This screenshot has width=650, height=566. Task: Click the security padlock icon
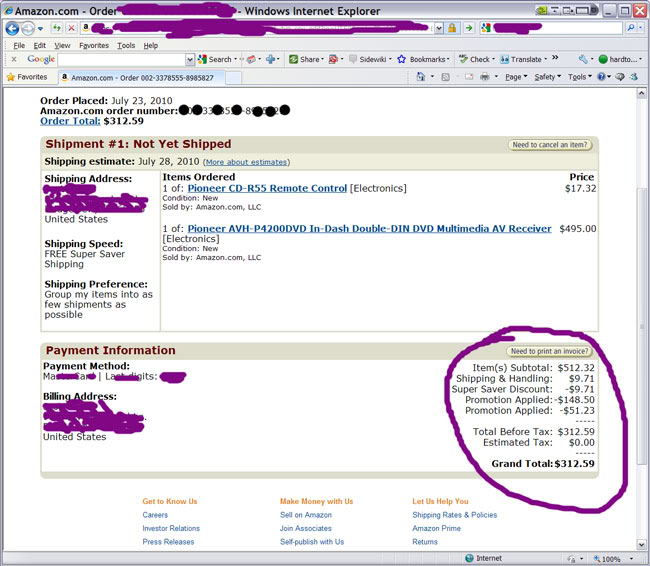click(x=452, y=28)
